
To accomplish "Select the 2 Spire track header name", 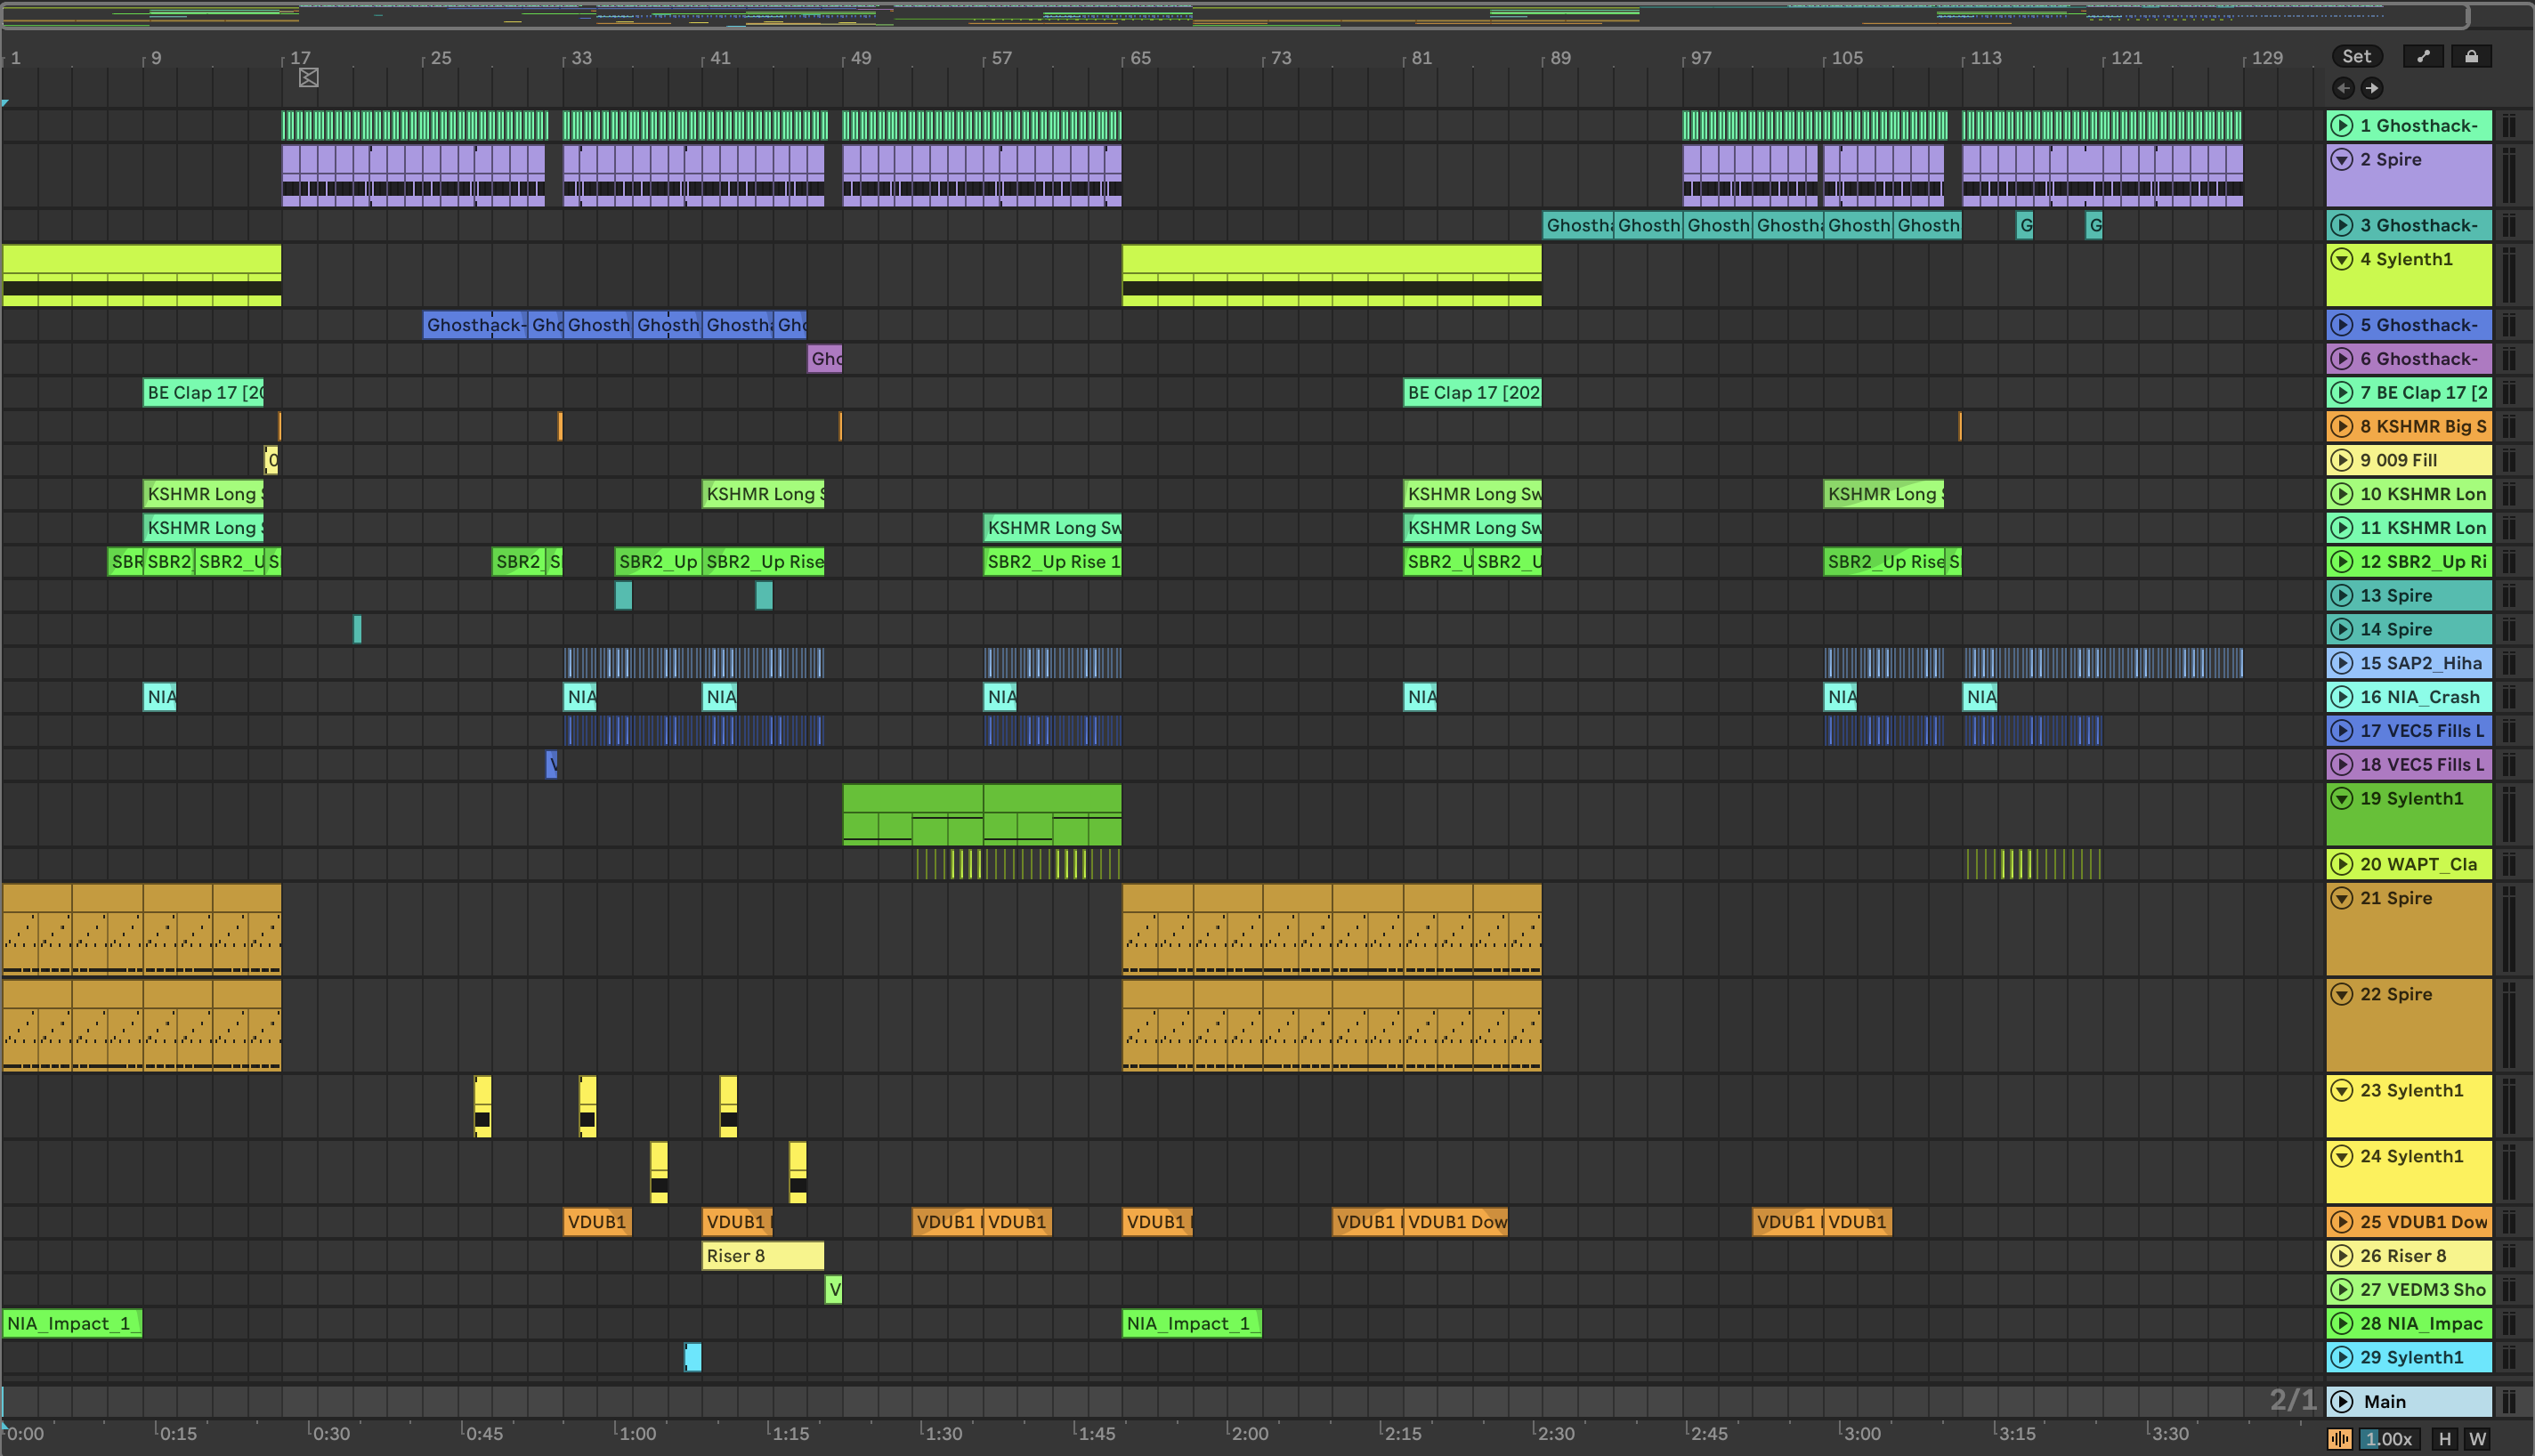I will click(2397, 159).
